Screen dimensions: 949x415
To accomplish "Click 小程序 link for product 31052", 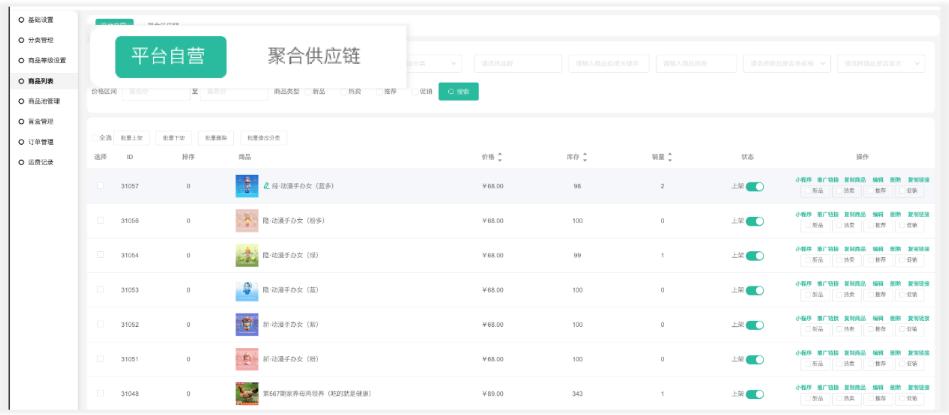I will click(x=804, y=318).
